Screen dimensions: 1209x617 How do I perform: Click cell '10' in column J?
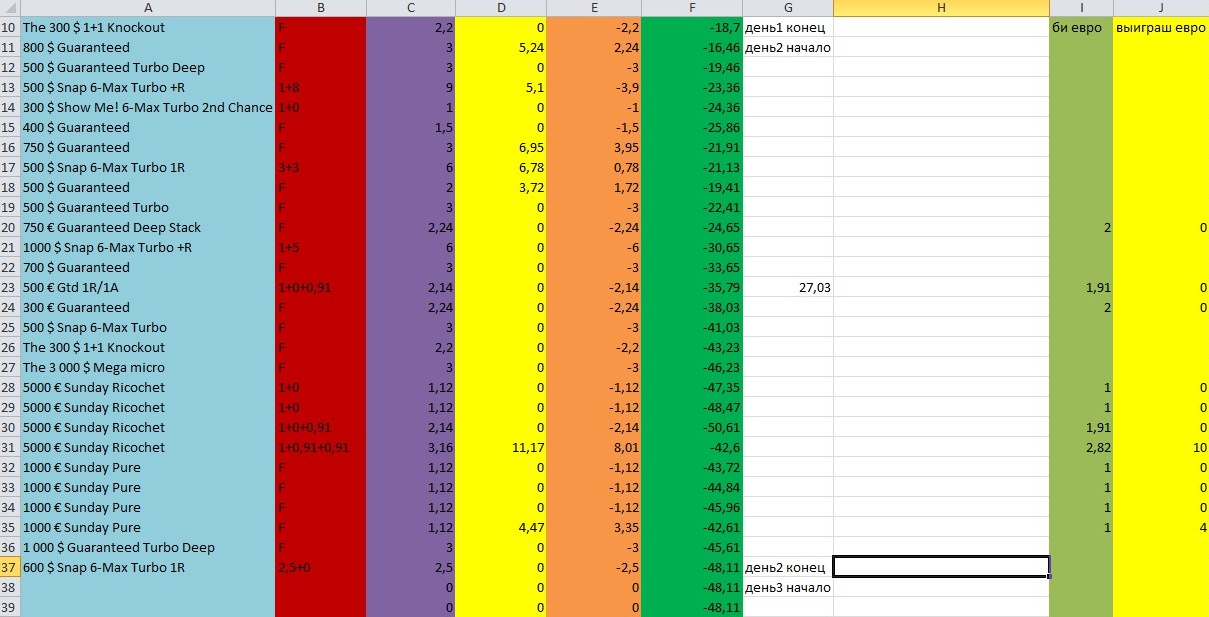[1161, 448]
